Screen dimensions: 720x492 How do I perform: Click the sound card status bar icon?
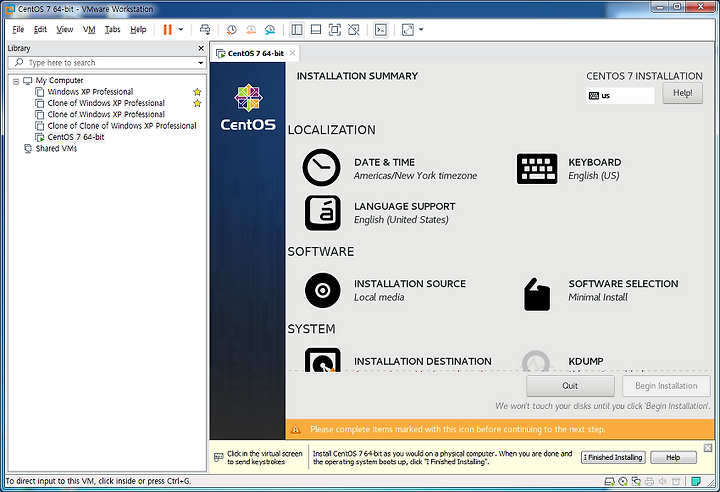click(663, 481)
